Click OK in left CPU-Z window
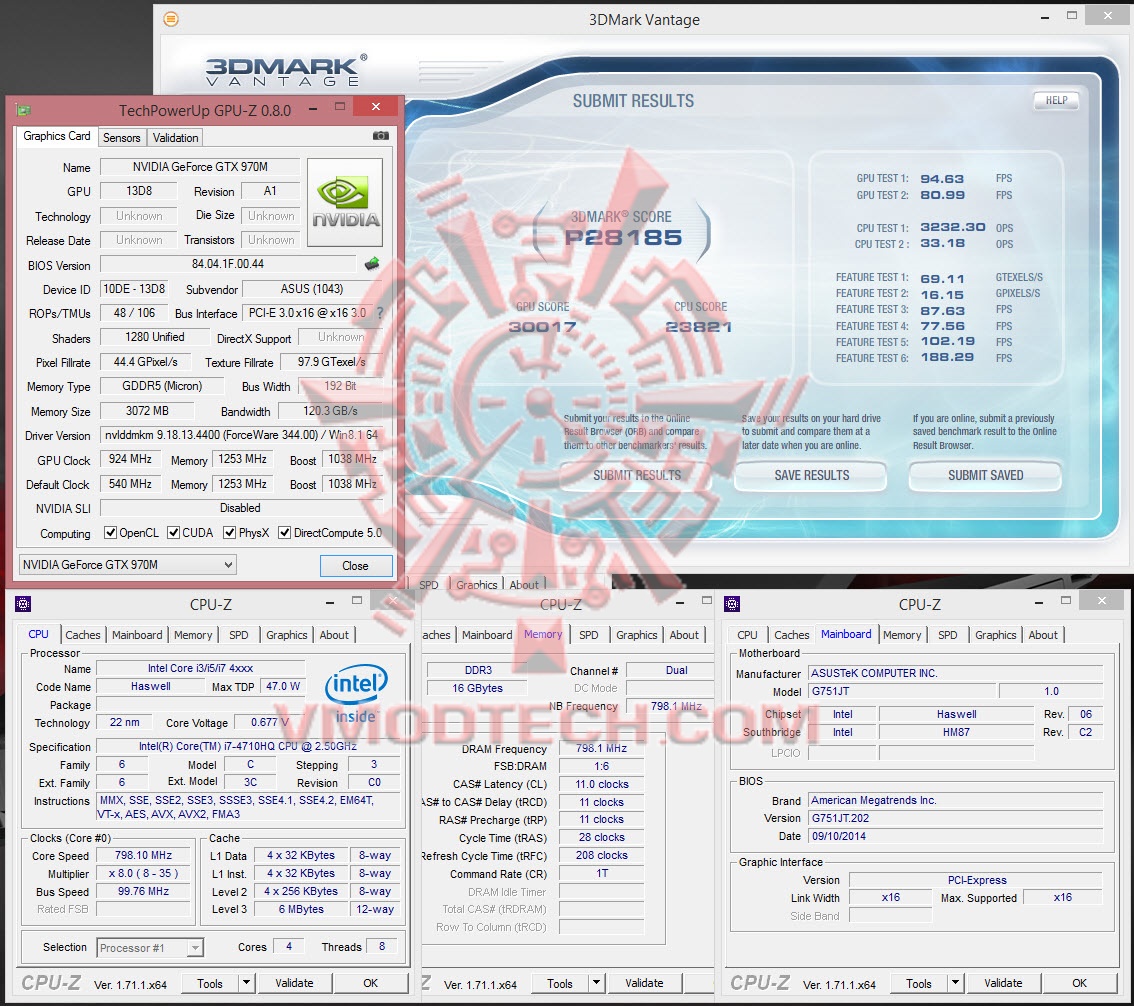 [370, 983]
